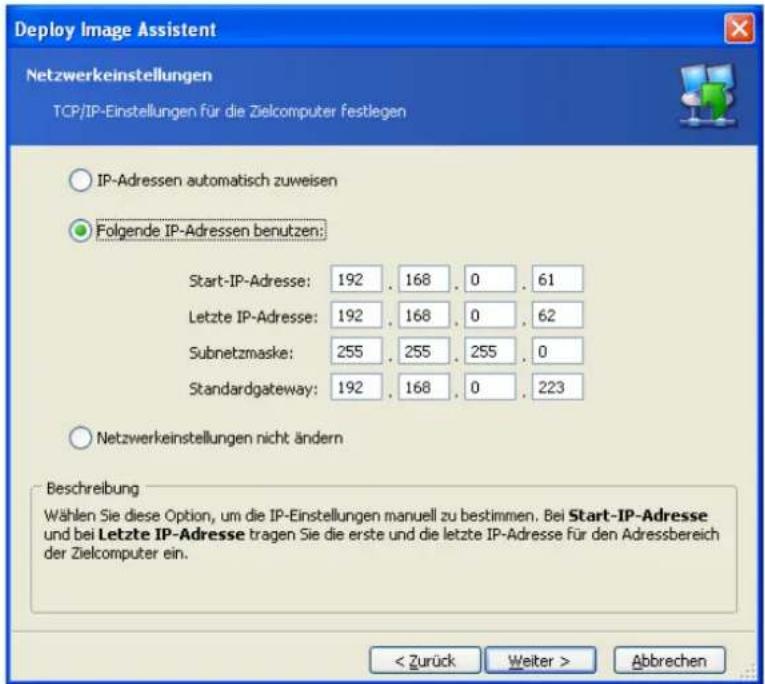Screen dimensions: 765x684
Task: Click third octet field of Standardgateway
Action: pos(490,387)
